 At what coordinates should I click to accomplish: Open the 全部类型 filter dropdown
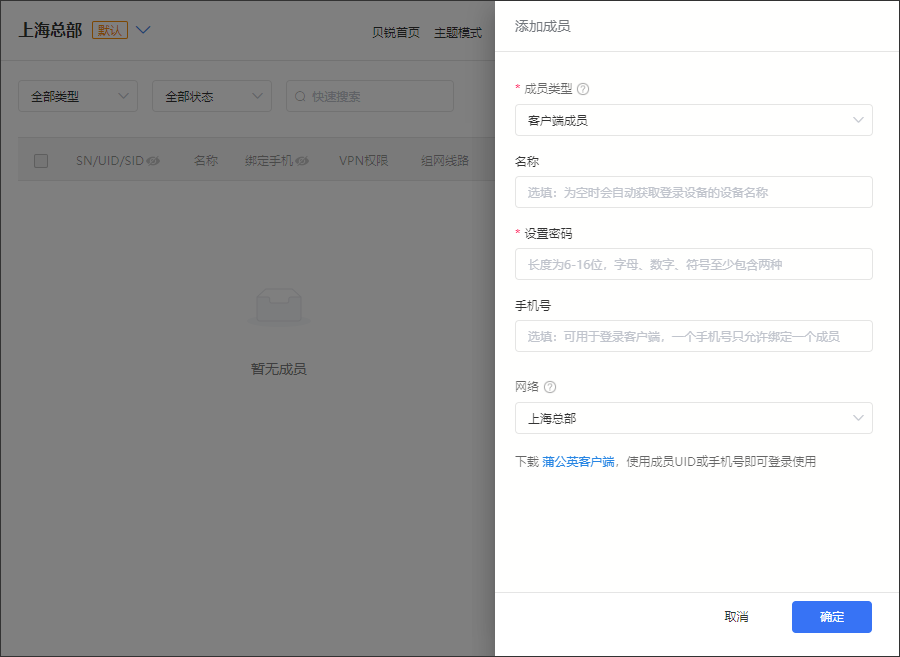pyautogui.click(x=78, y=96)
